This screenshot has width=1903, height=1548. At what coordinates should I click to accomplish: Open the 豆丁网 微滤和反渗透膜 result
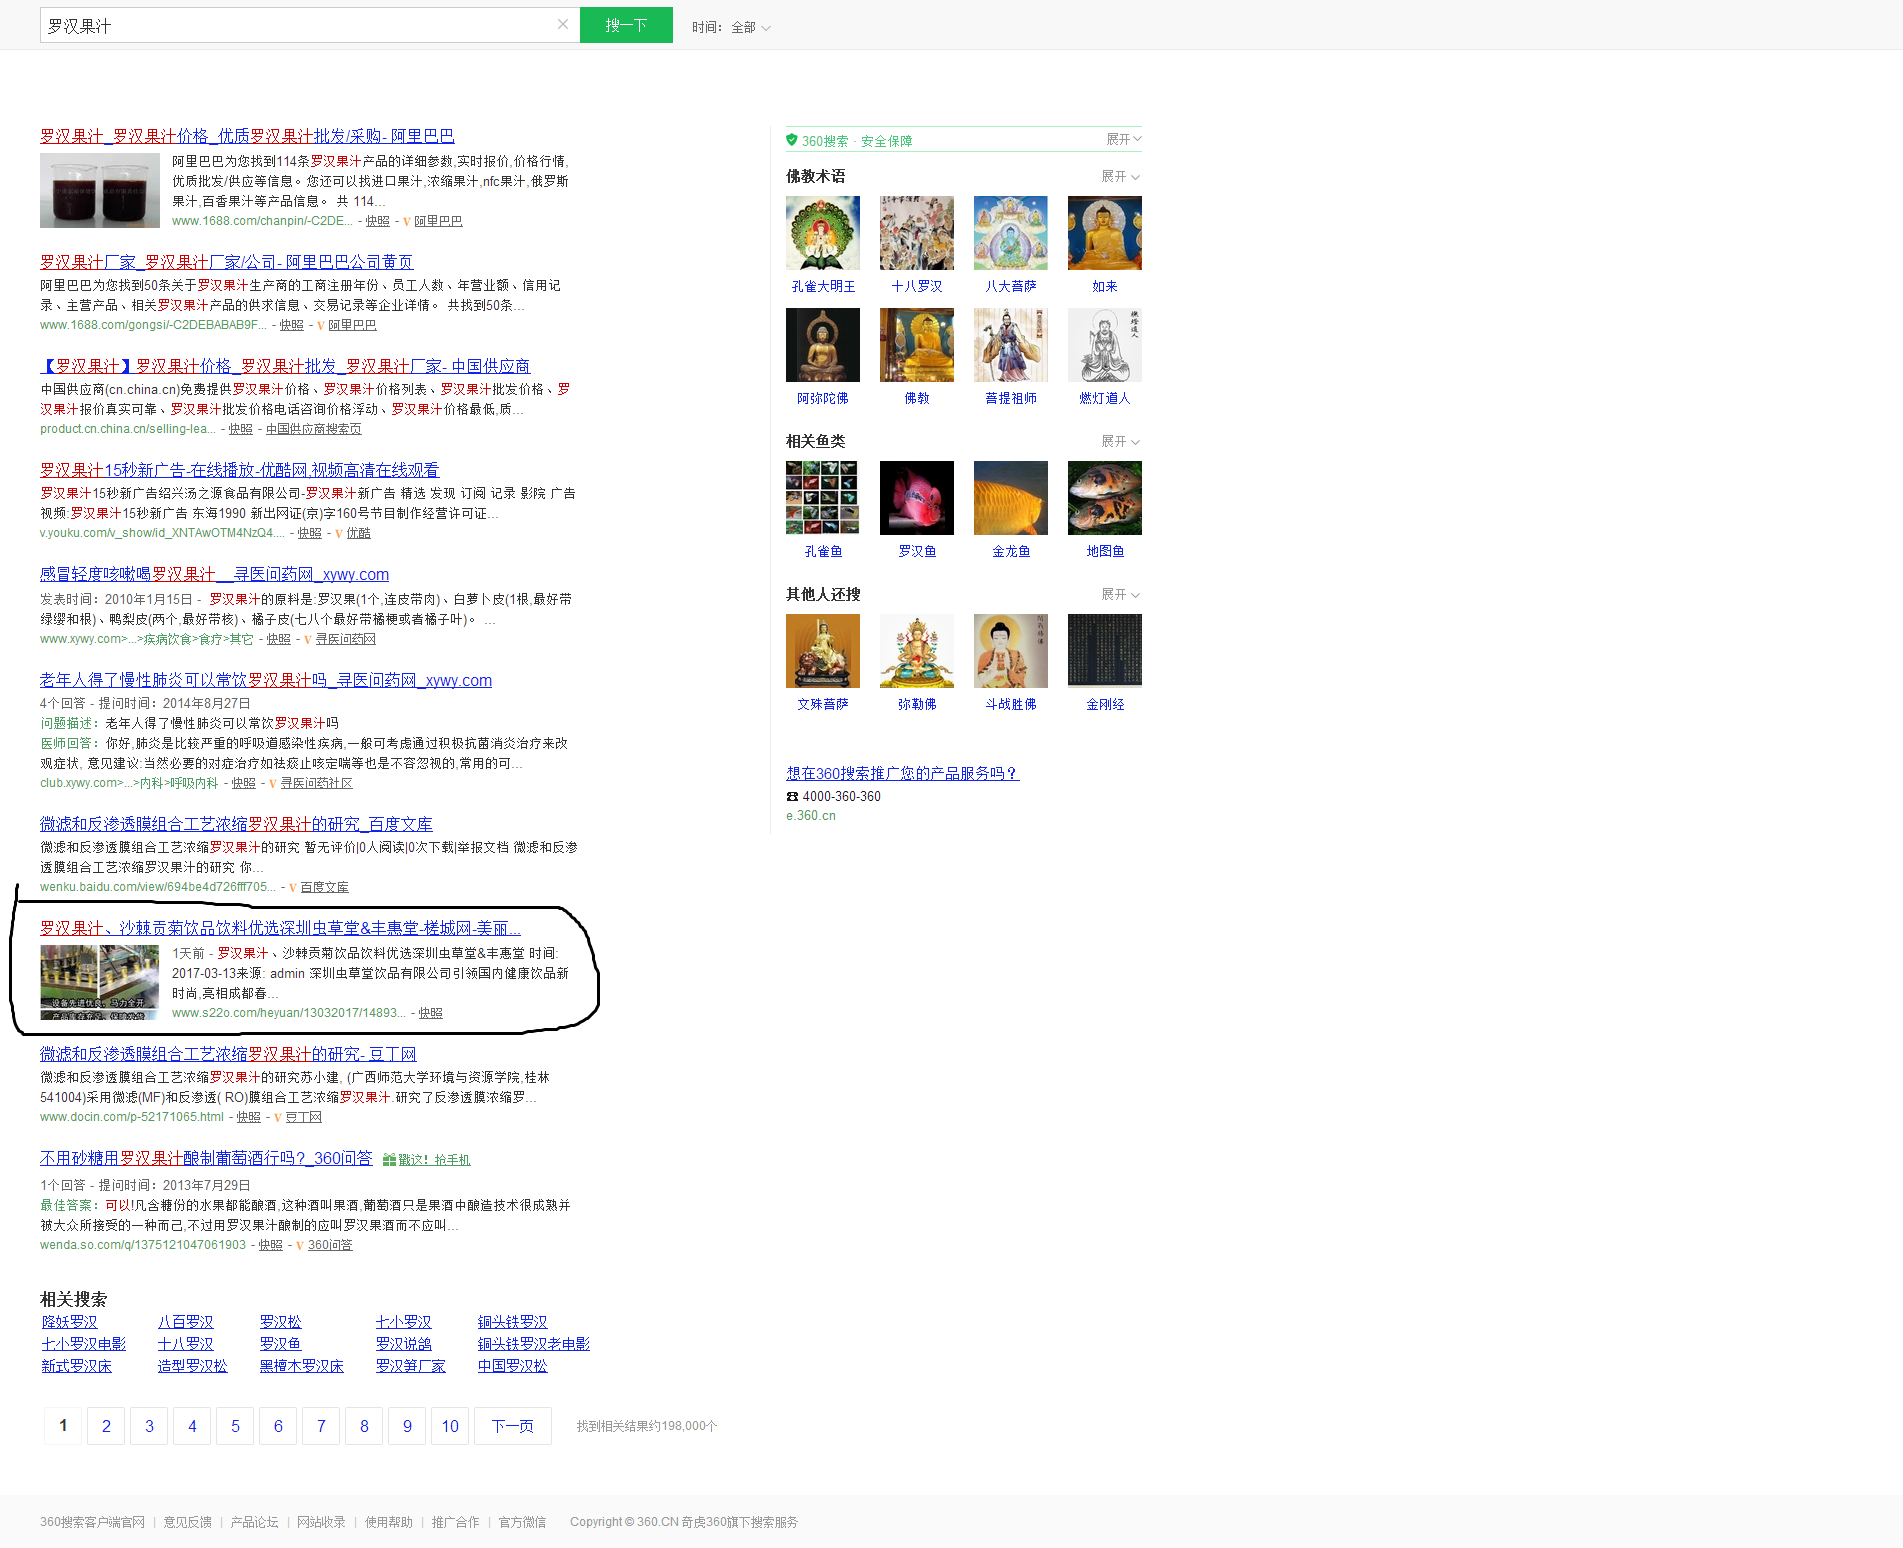pyautogui.click(x=228, y=1054)
